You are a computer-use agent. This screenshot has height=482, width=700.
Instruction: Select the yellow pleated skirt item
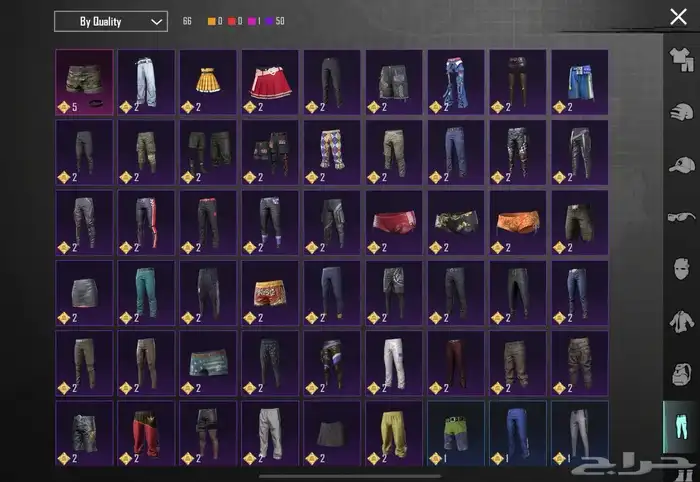[x=208, y=82]
